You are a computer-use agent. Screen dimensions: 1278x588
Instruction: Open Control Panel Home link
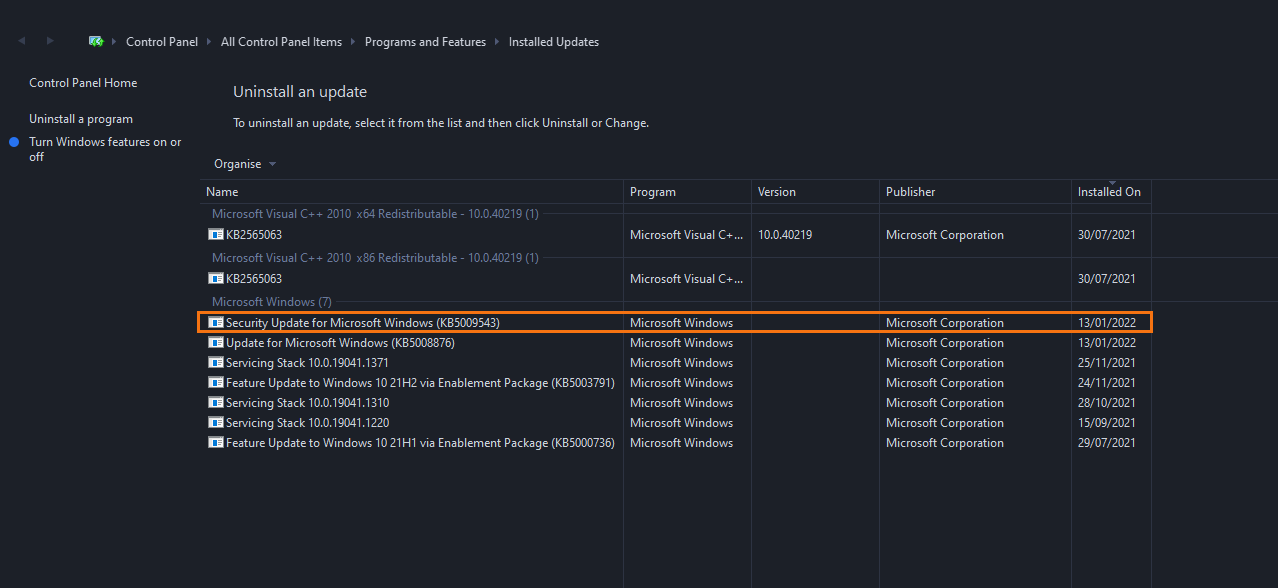pyautogui.click(x=83, y=83)
